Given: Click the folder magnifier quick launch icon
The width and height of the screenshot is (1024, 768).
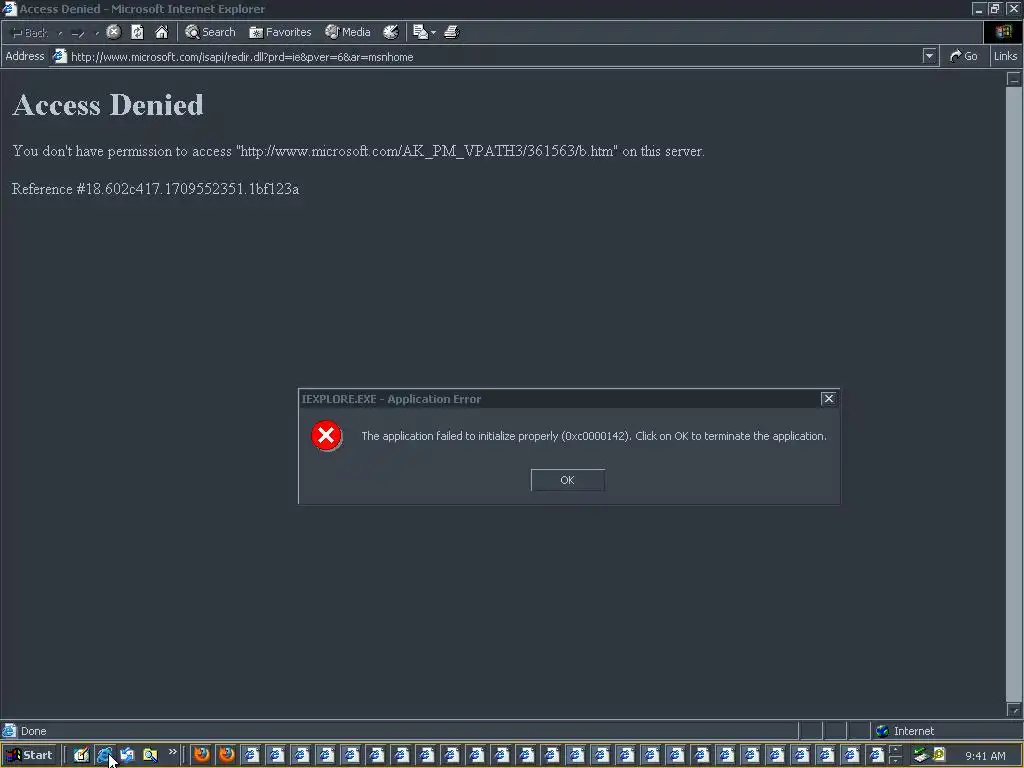Looking at the screenshot, I should (x=150, y=755).
